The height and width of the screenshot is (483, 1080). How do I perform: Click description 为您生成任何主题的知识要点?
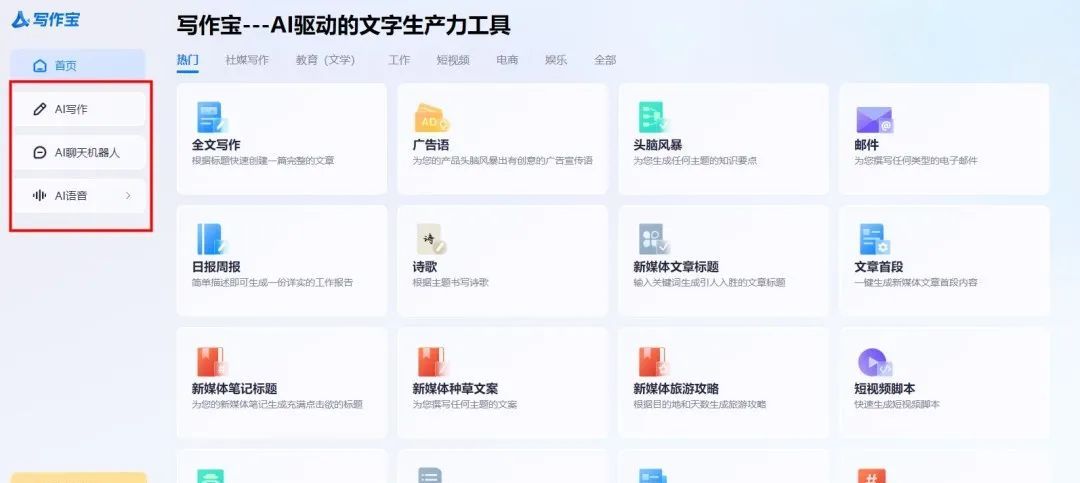pos(695,161)
